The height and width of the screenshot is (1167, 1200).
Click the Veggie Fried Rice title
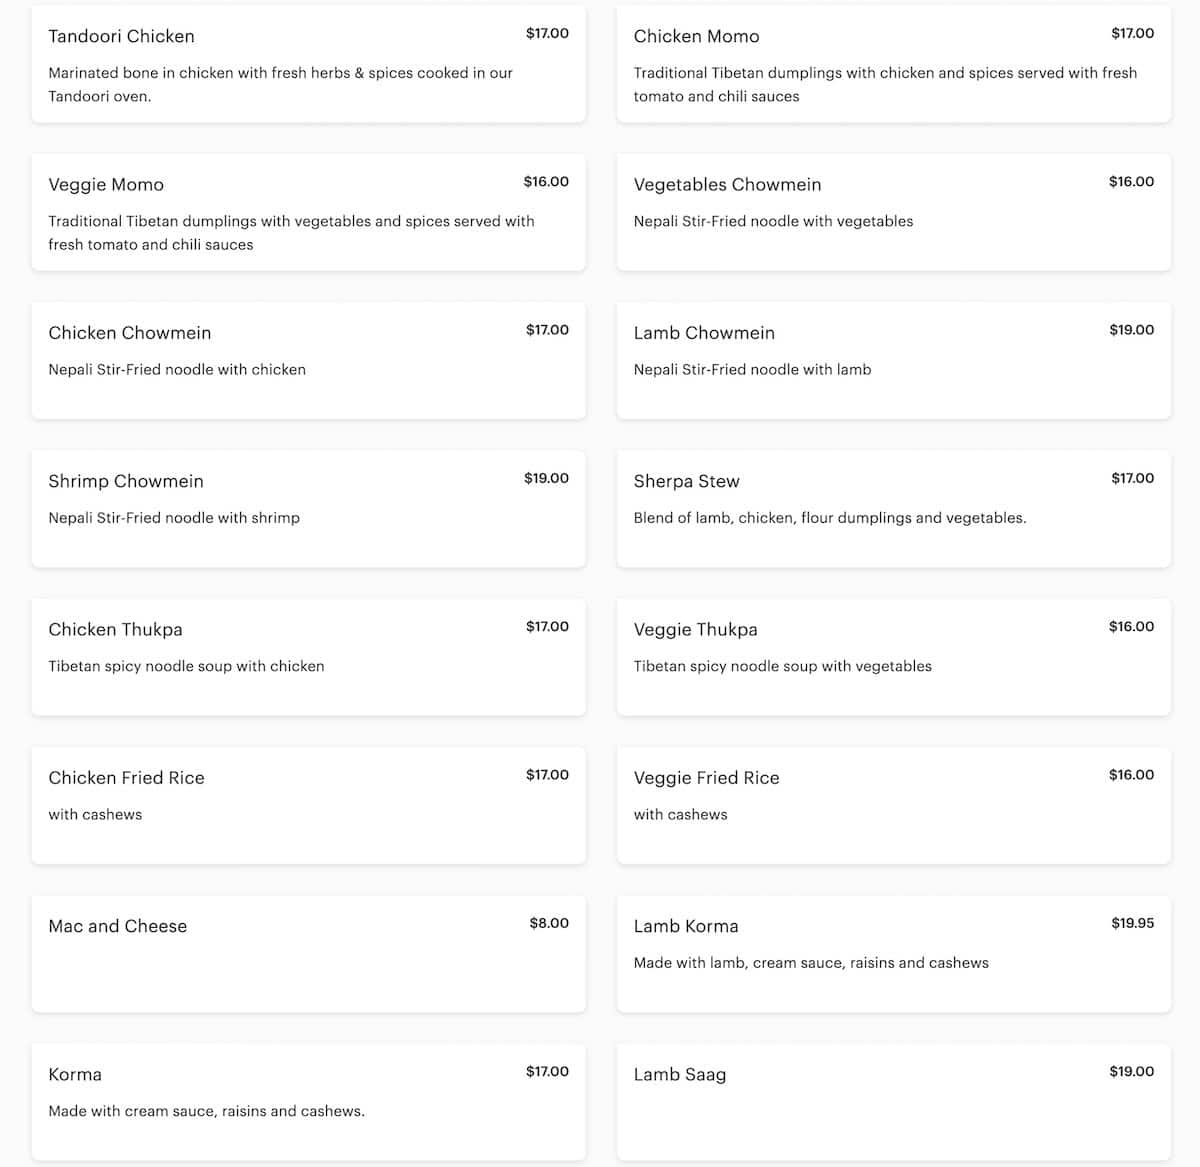[x=706, y=778]
